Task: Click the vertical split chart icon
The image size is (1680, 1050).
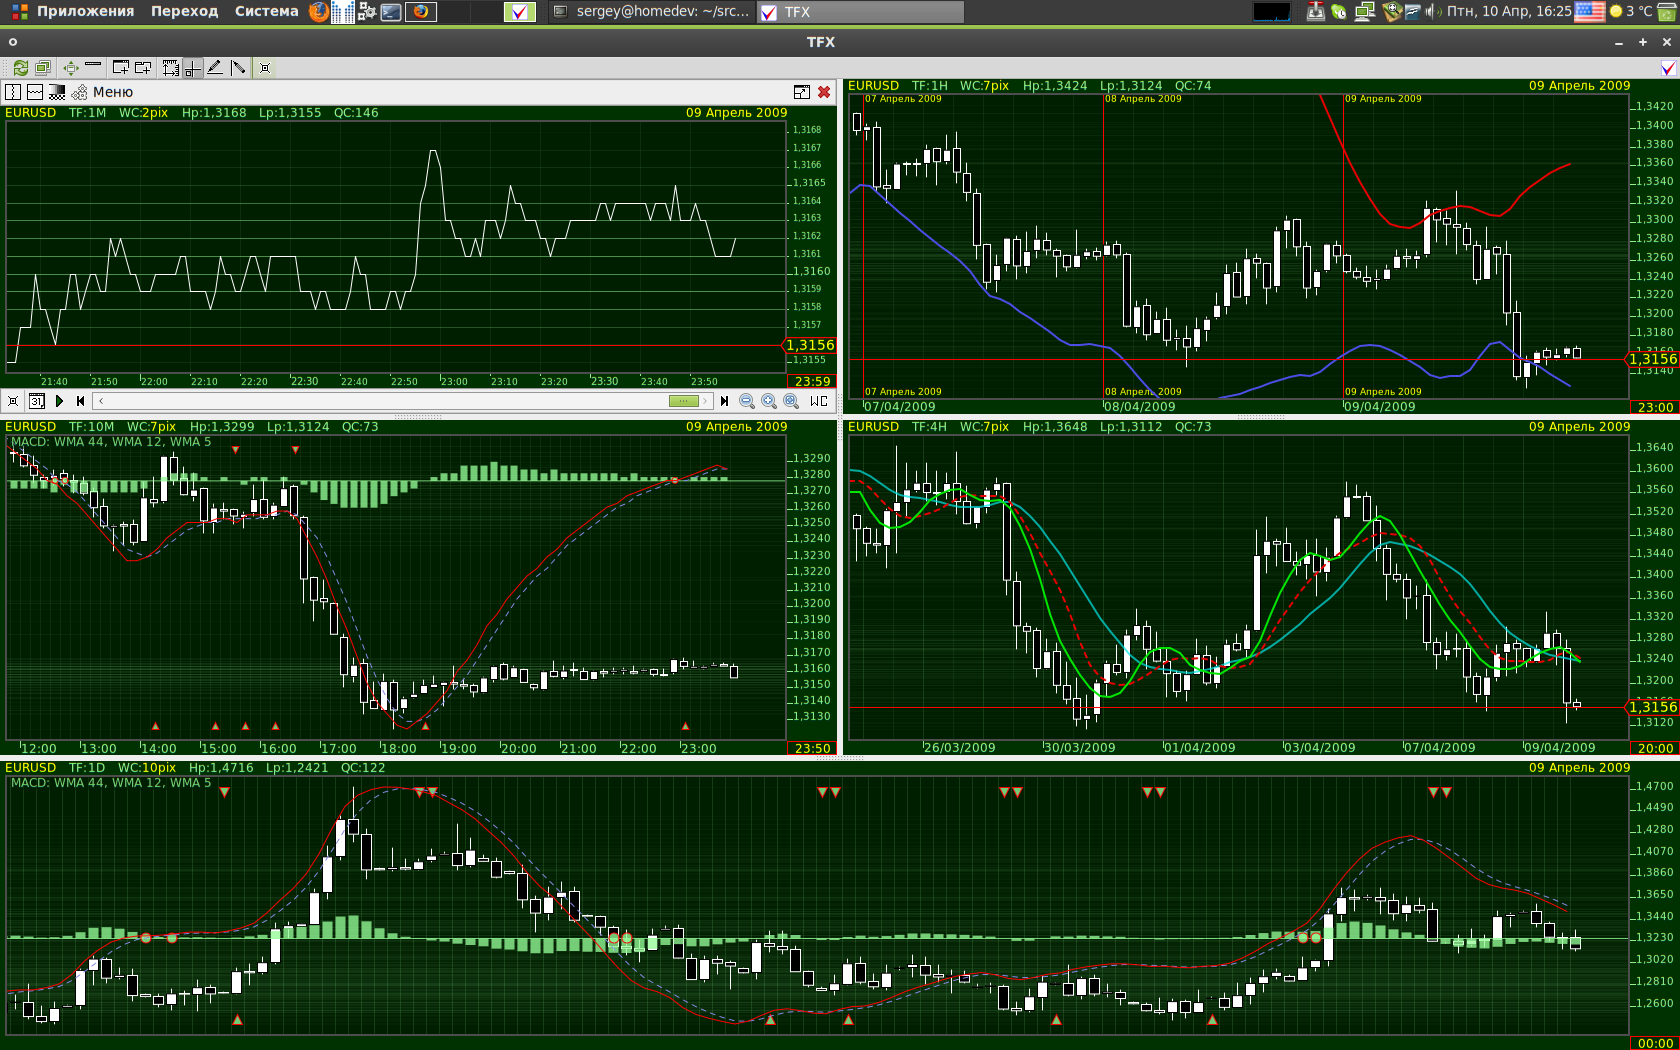Action: coord(13,92)
